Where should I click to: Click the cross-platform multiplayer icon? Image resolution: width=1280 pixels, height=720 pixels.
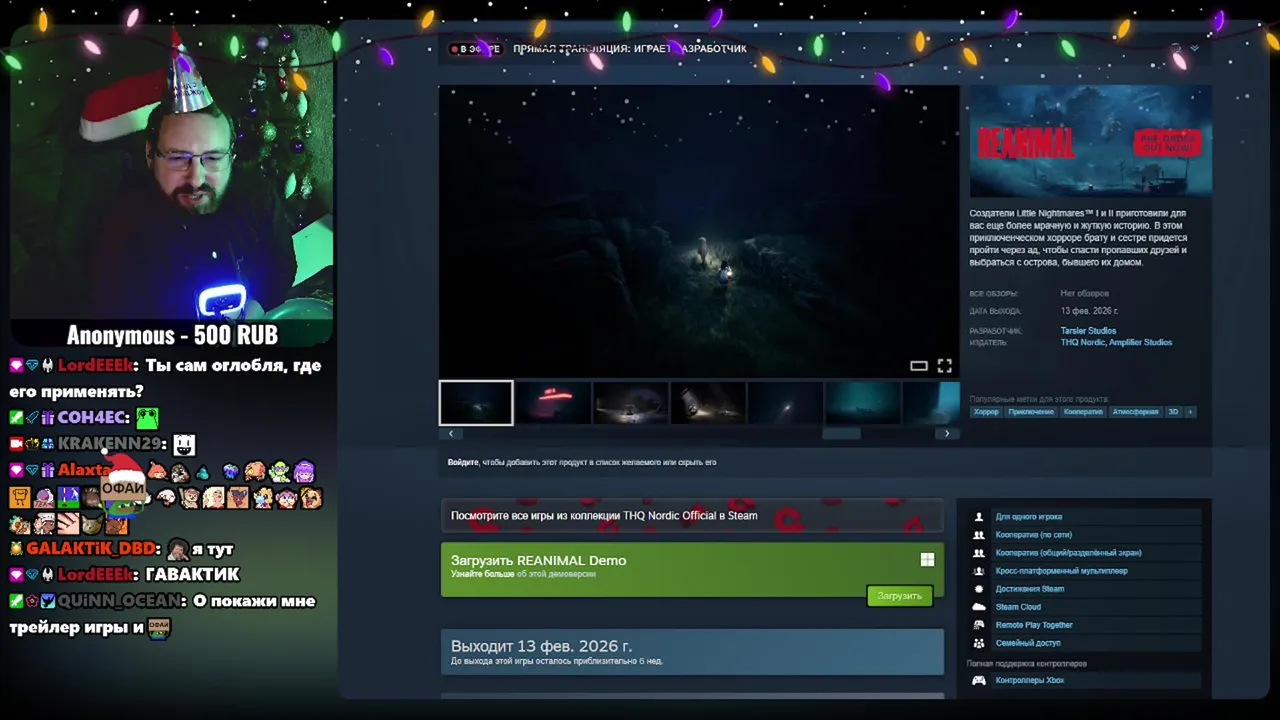[x=979, y=571]
